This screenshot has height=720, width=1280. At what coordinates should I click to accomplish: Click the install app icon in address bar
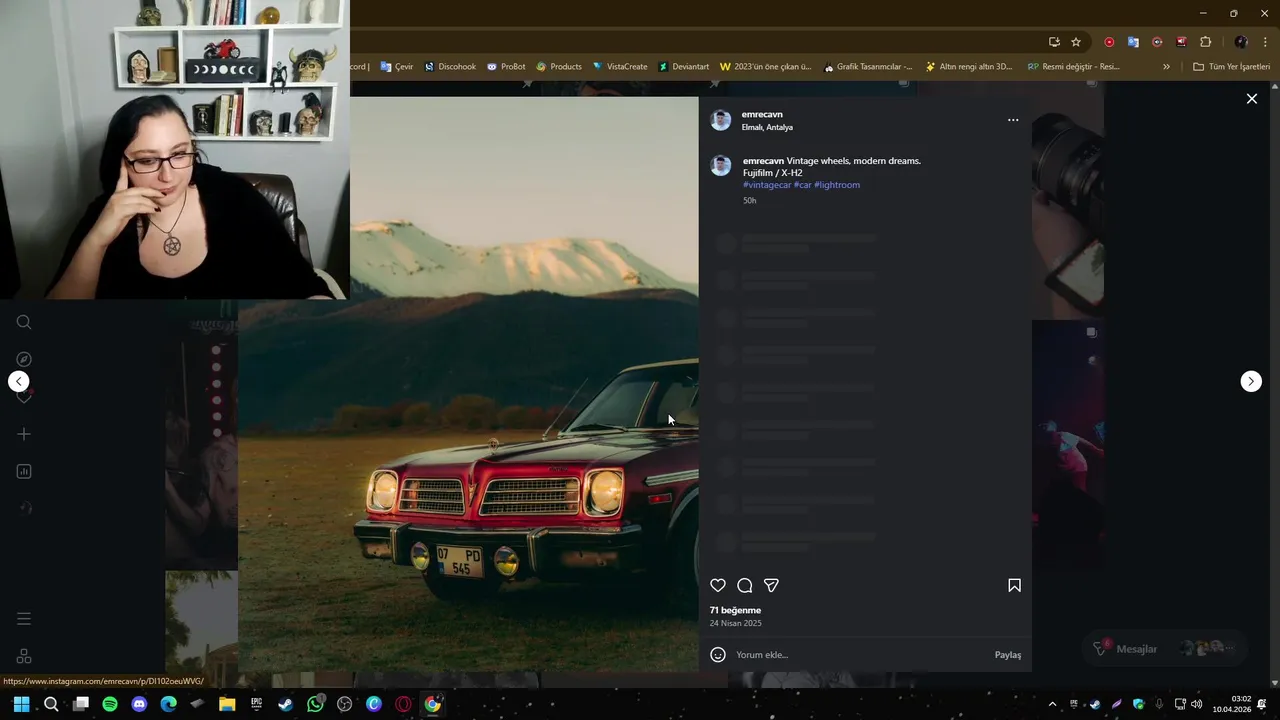1054,42
